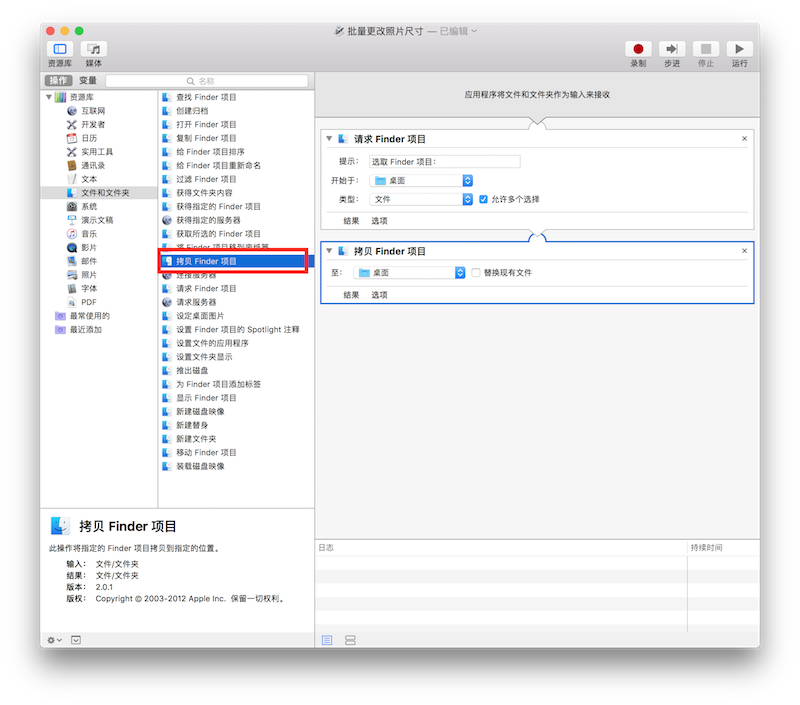The image size is (800, 705).
Task: Show the log list view
Action: click(x=327, y=640)
